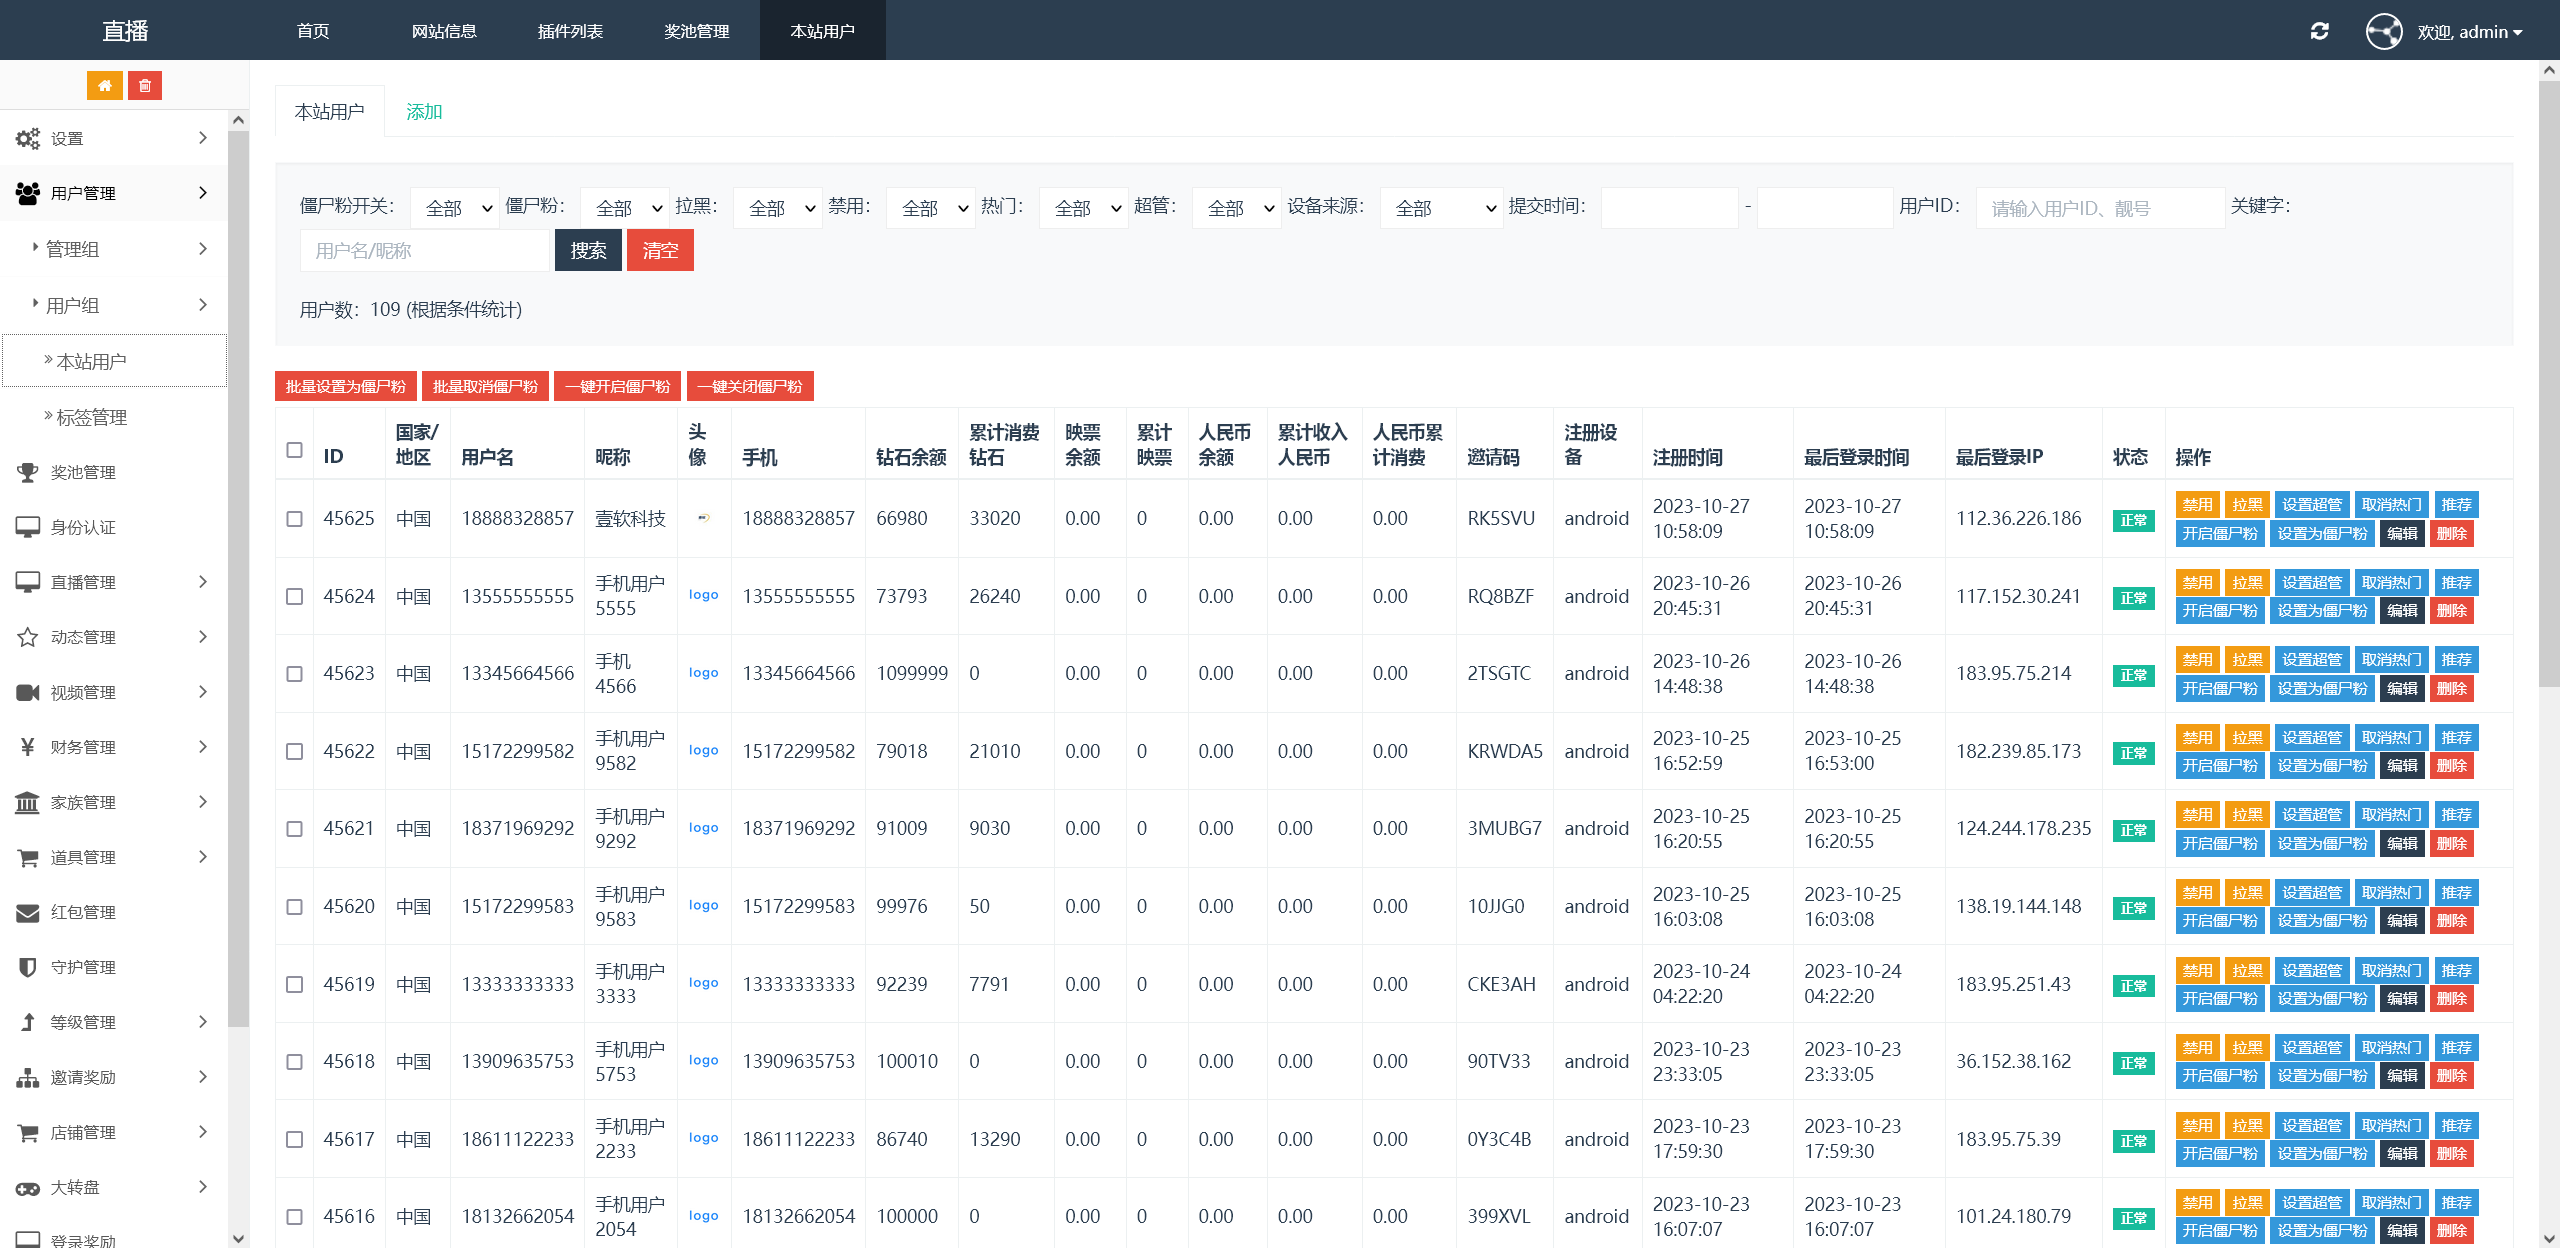Check the checkbox for user ID 45625
Screen dimensions: 2560x1248
tap(294, 519)
